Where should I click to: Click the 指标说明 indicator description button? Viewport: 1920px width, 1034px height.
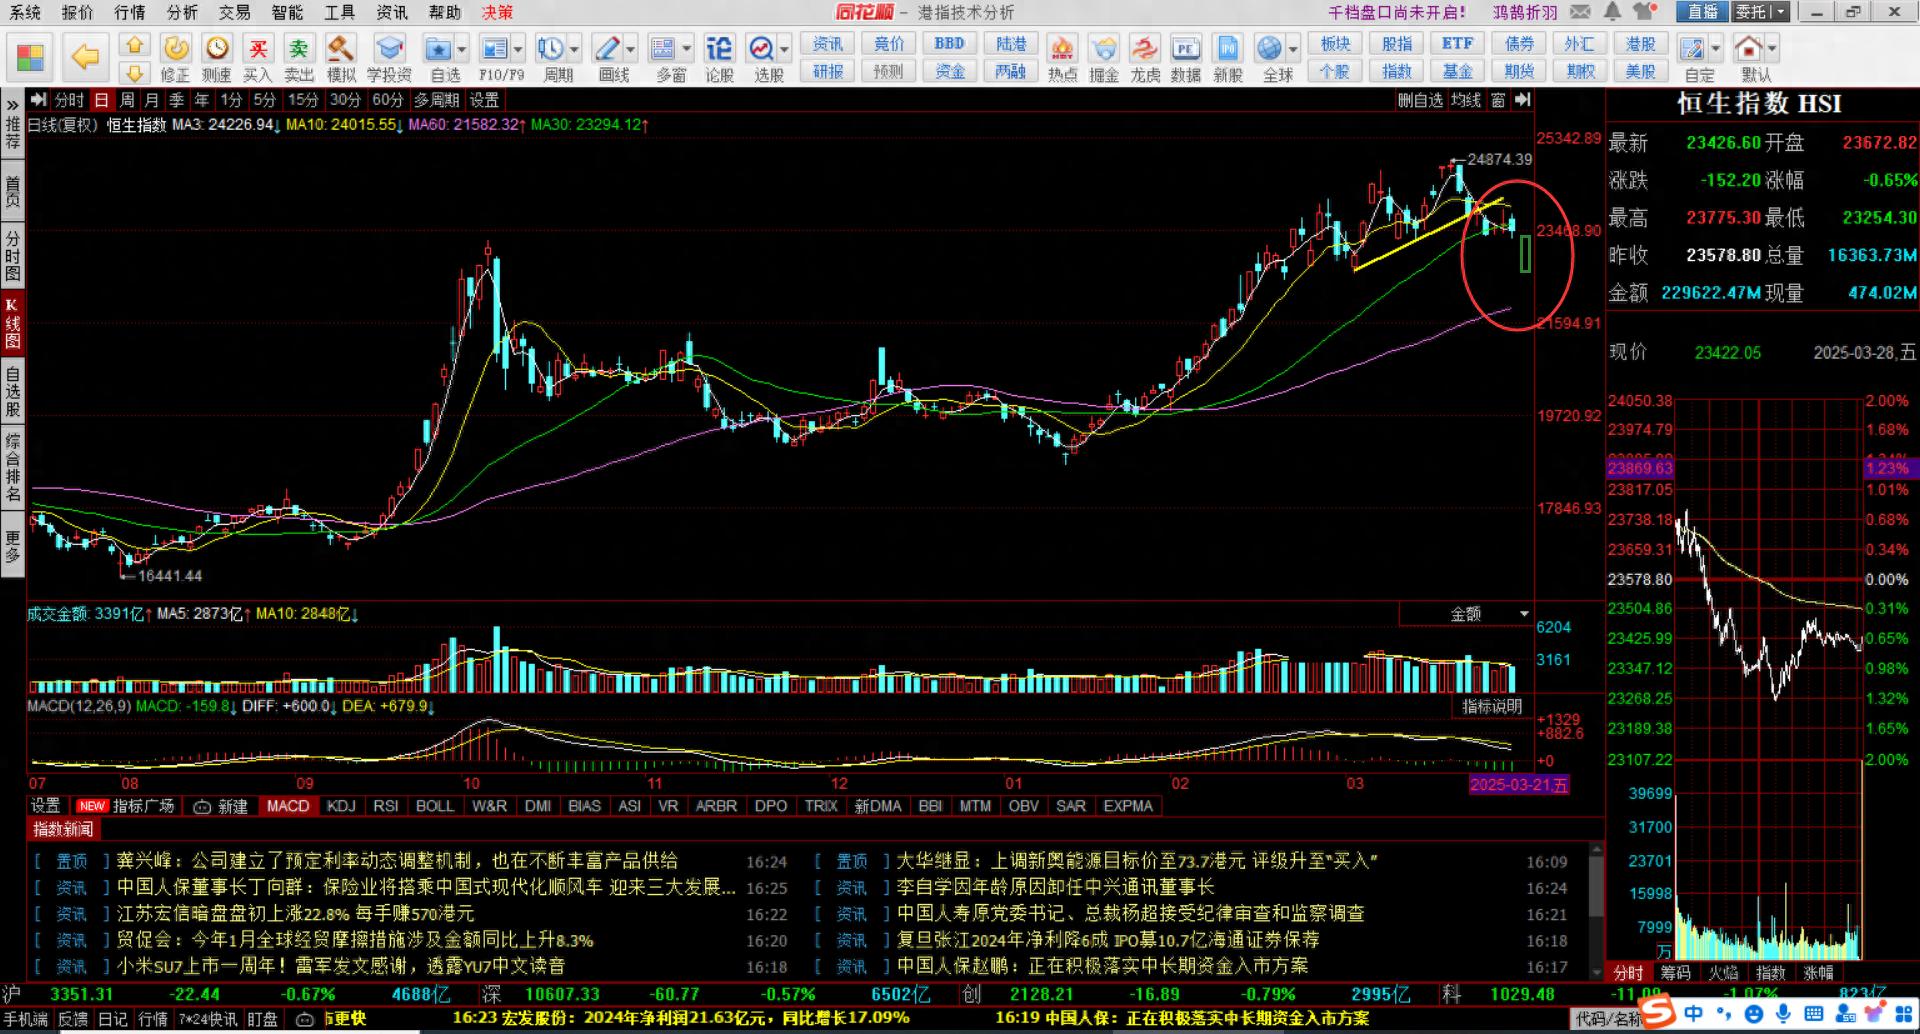1491,706
